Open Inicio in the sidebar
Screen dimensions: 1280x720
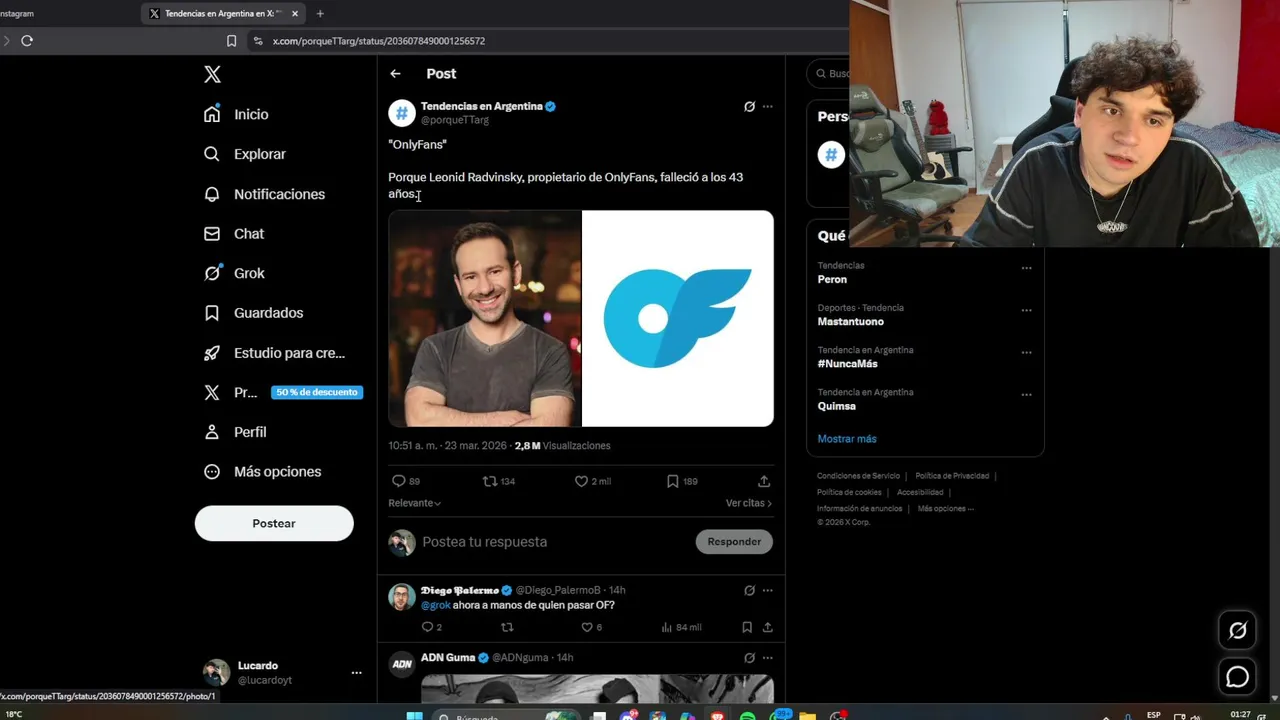click(236, 114)
